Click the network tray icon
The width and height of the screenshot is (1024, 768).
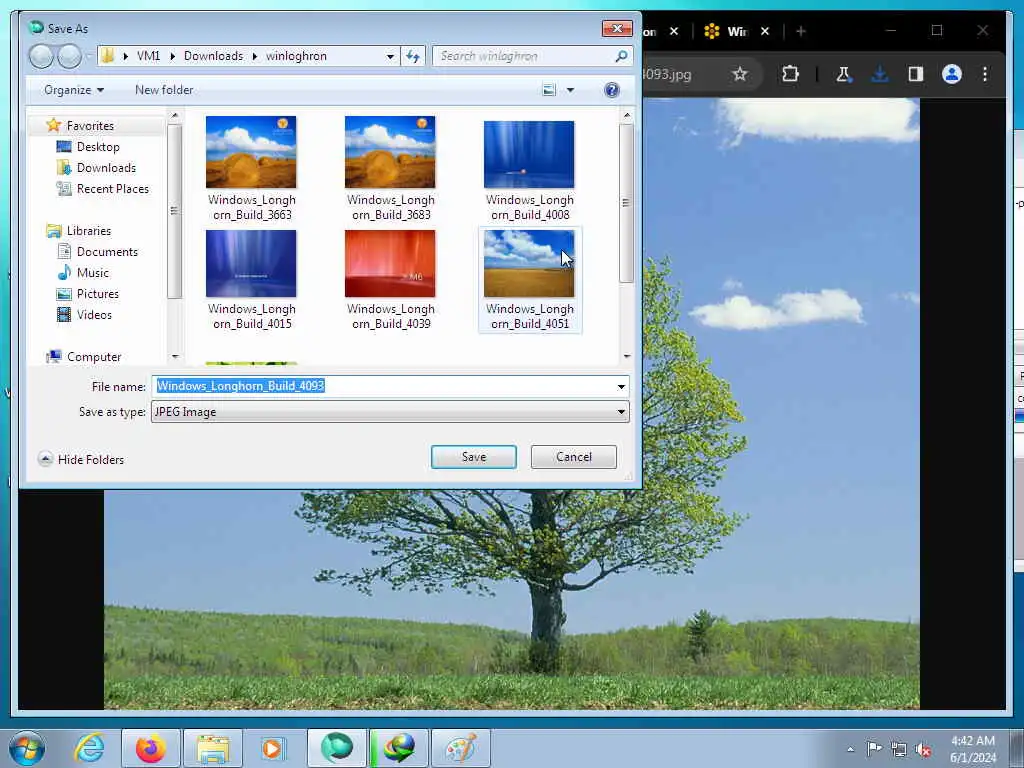point(899,750)
